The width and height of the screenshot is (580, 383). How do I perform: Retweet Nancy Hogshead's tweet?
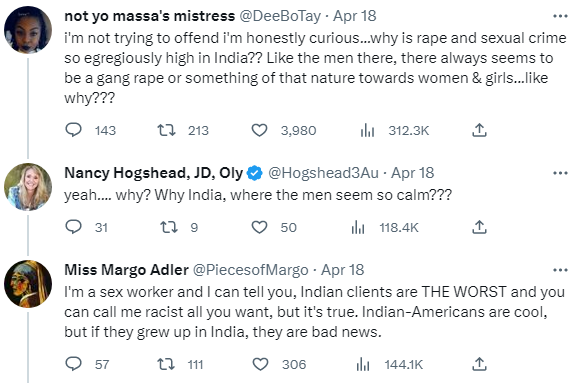(x=169, y=227)
